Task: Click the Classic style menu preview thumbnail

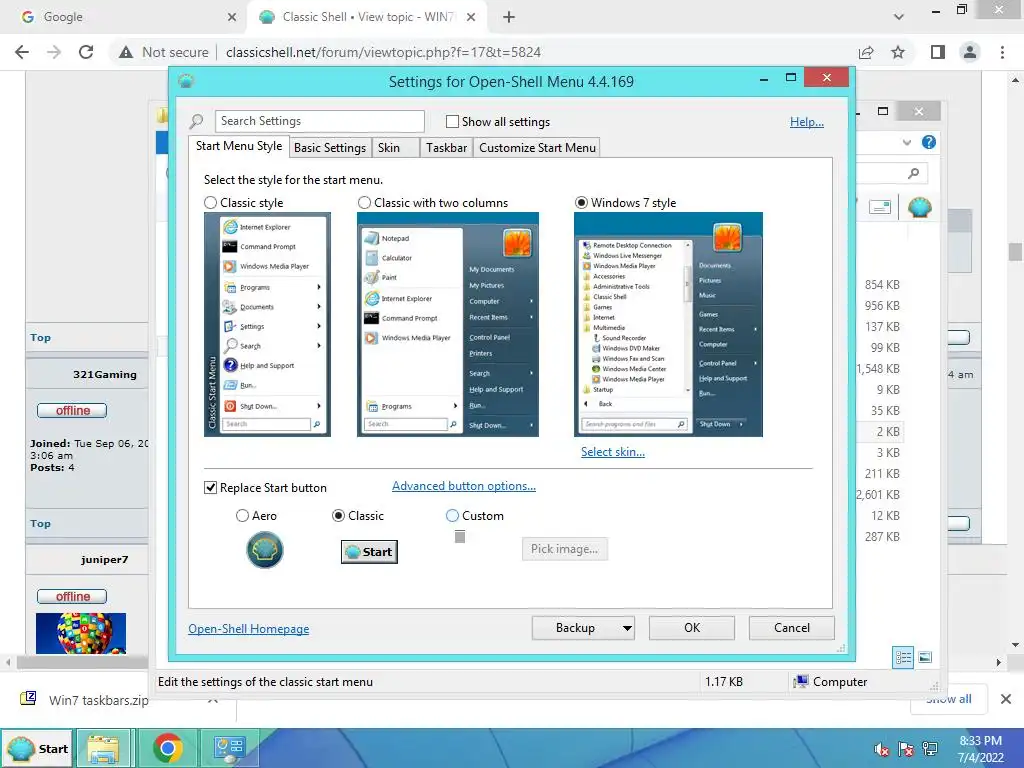Action: 267,325
